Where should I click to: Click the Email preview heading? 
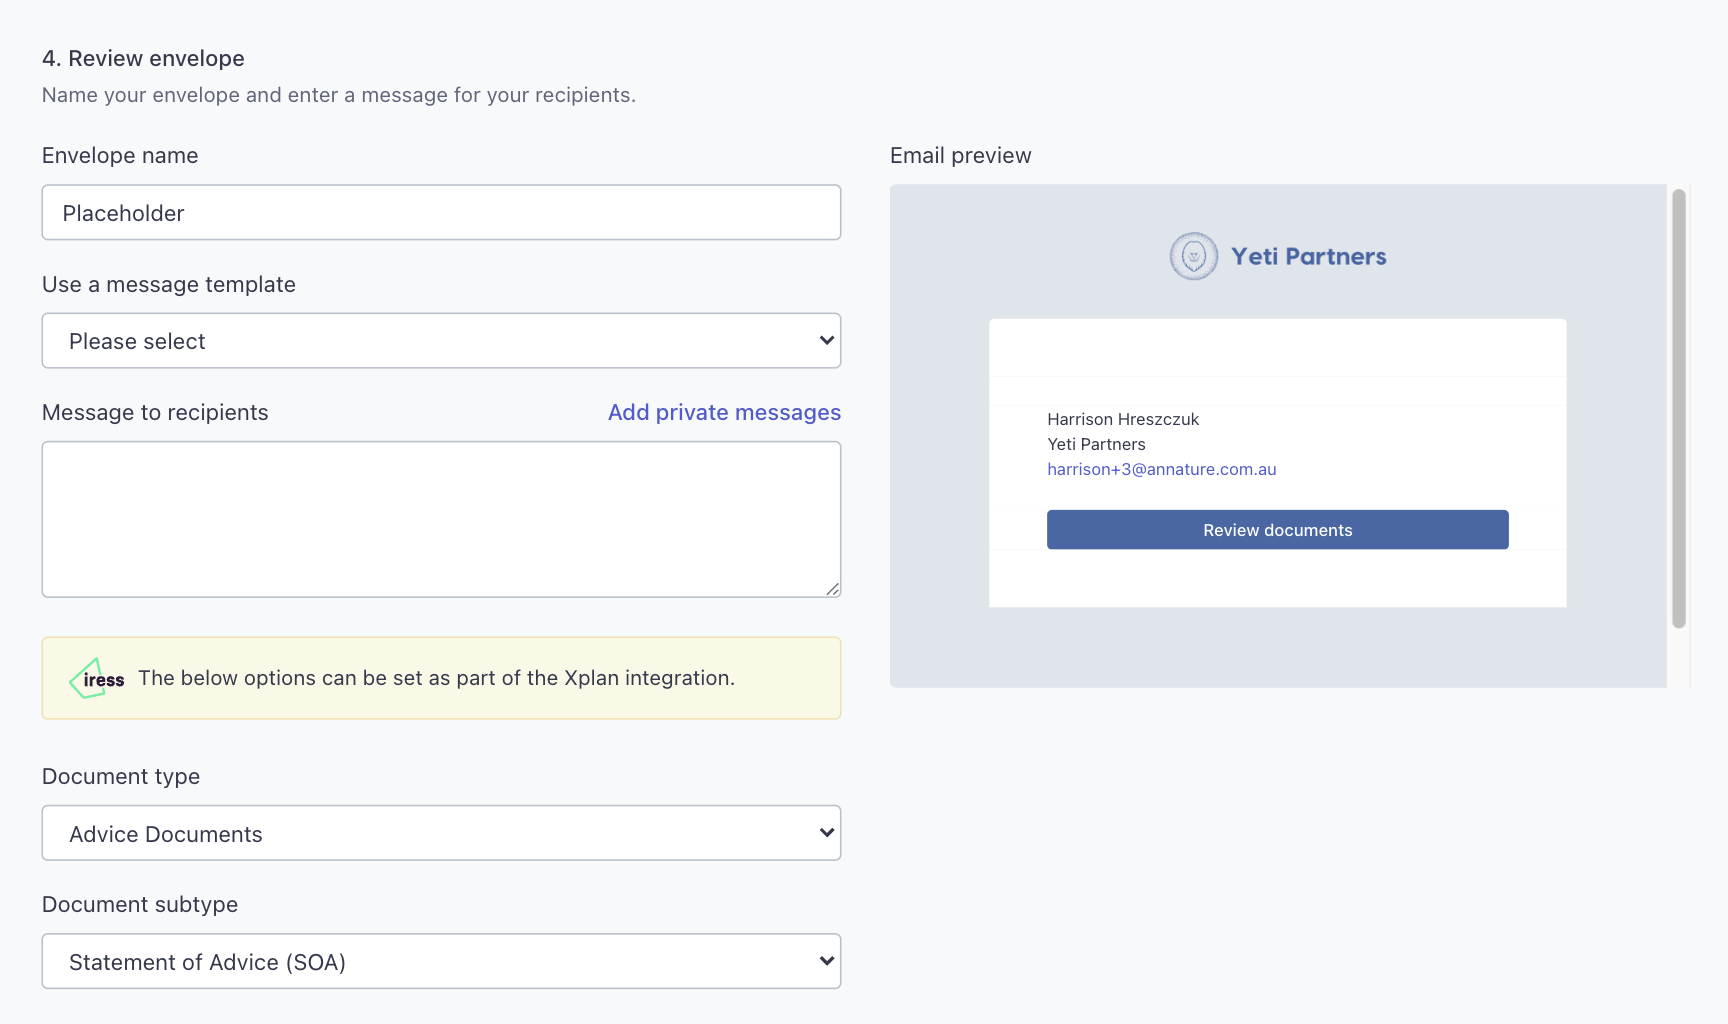point(960,155)
